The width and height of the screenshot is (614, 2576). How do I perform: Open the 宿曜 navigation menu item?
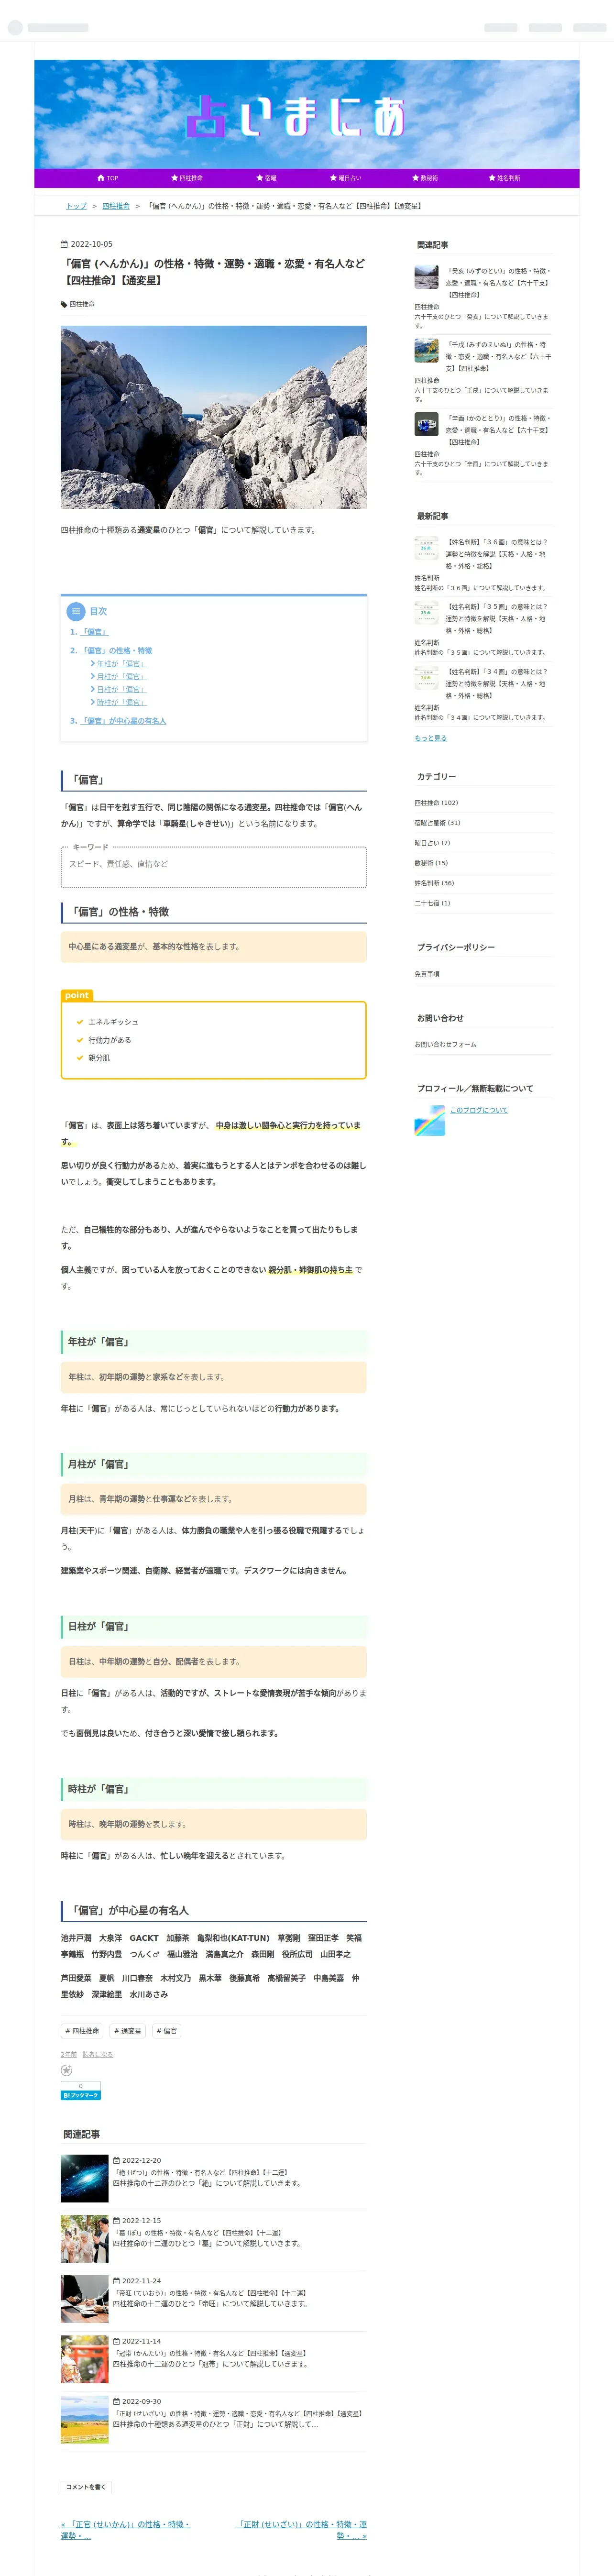pyautogui.click(x=265, y=178)
